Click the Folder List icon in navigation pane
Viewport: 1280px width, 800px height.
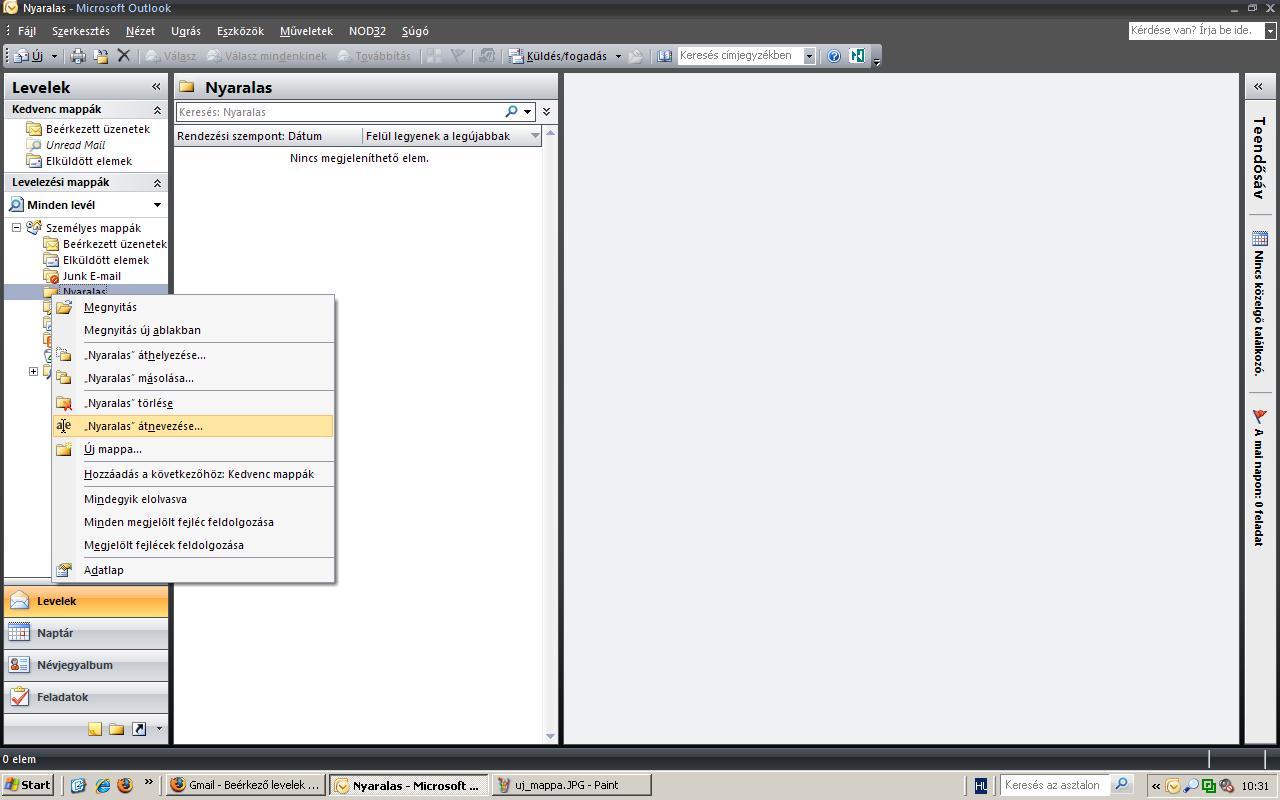[117, 729]
